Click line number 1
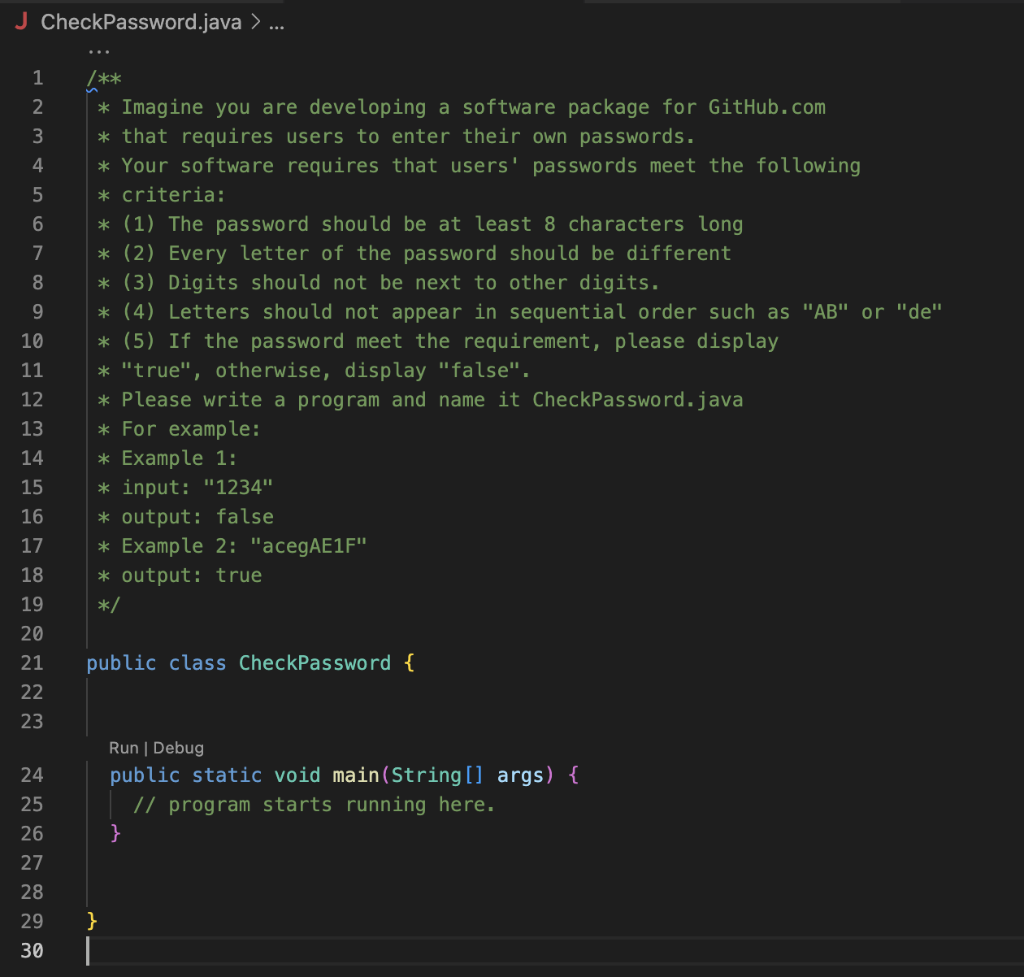 37,77
